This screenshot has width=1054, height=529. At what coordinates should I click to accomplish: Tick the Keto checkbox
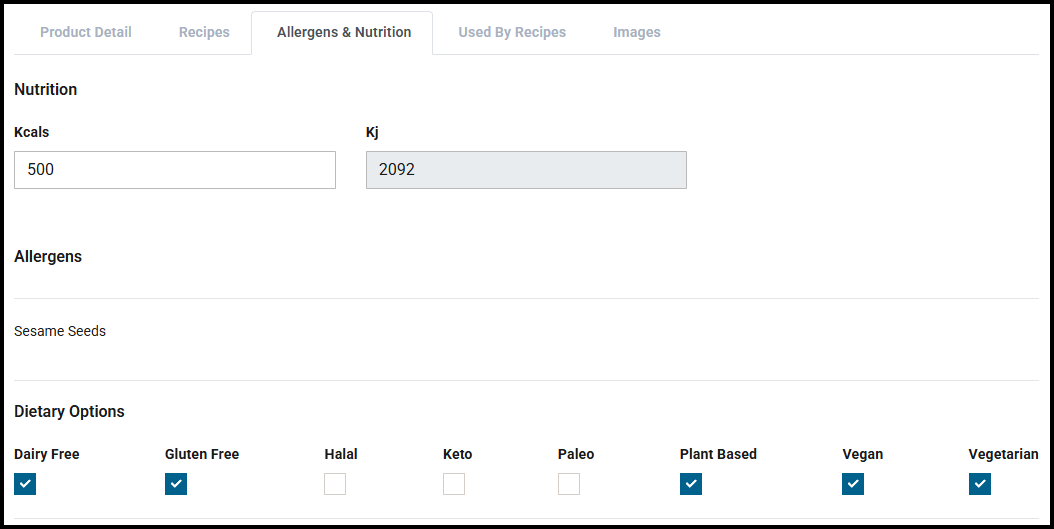point(454,484)
